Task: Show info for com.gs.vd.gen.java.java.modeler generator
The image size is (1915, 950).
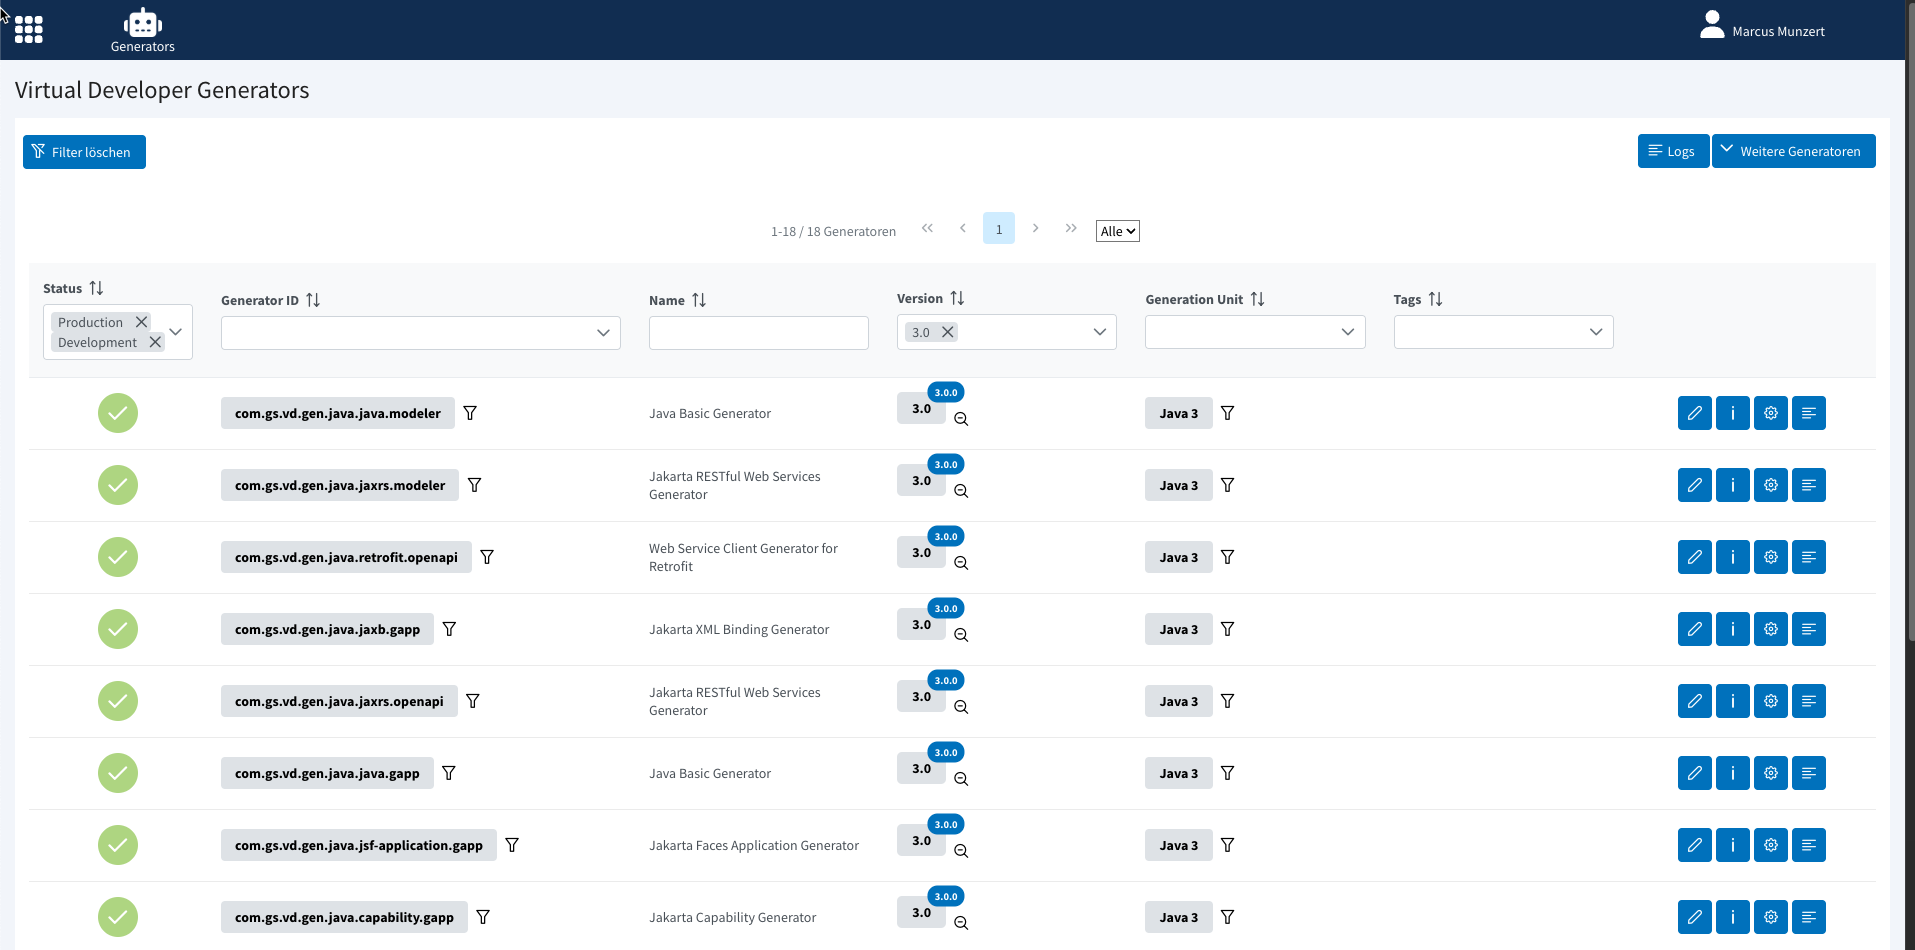Action: coord(1732,413)
